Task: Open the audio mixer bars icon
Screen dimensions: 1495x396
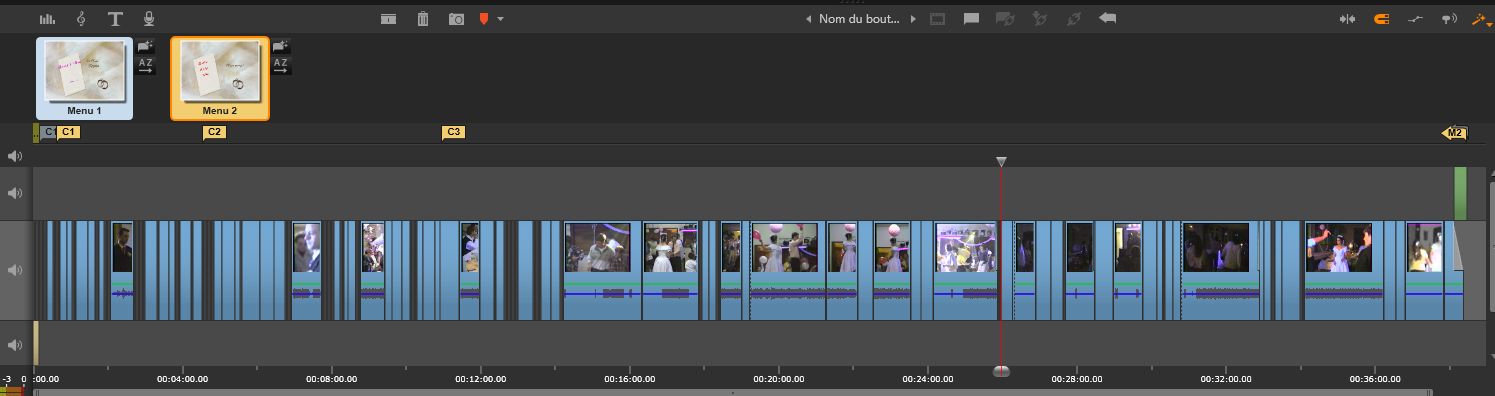Action: 47,19
